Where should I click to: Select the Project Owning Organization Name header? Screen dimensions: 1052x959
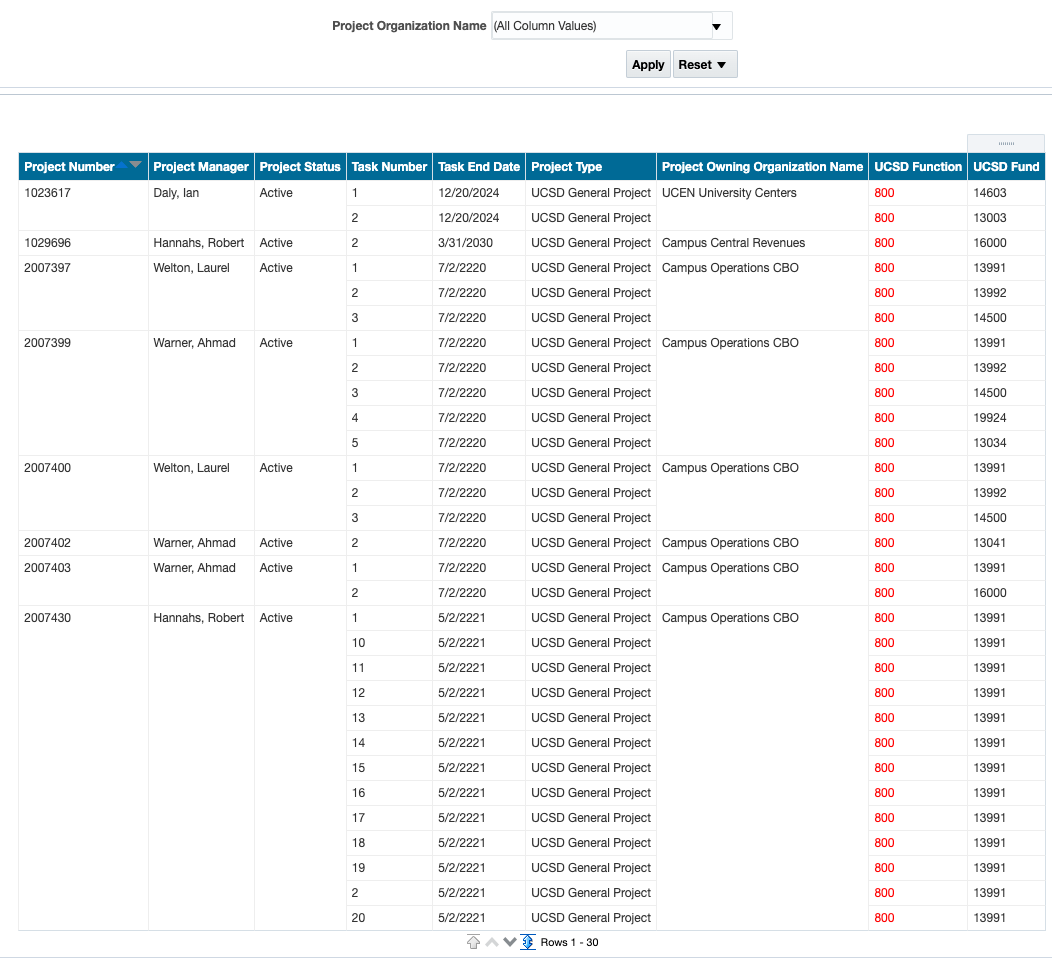[x=762, y=167]
